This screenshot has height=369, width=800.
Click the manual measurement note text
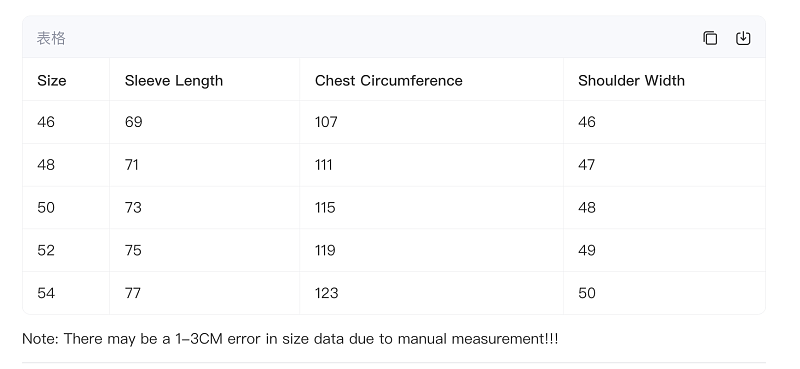pyautogui.click(x=290, y=339)
